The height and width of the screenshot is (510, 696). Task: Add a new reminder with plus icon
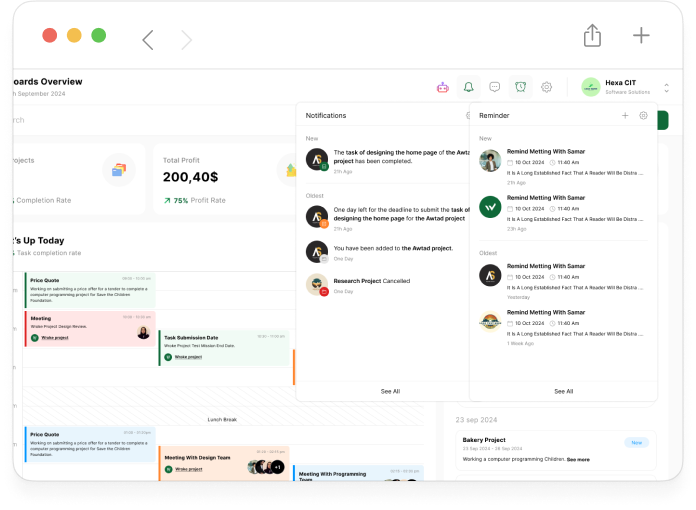625,116
